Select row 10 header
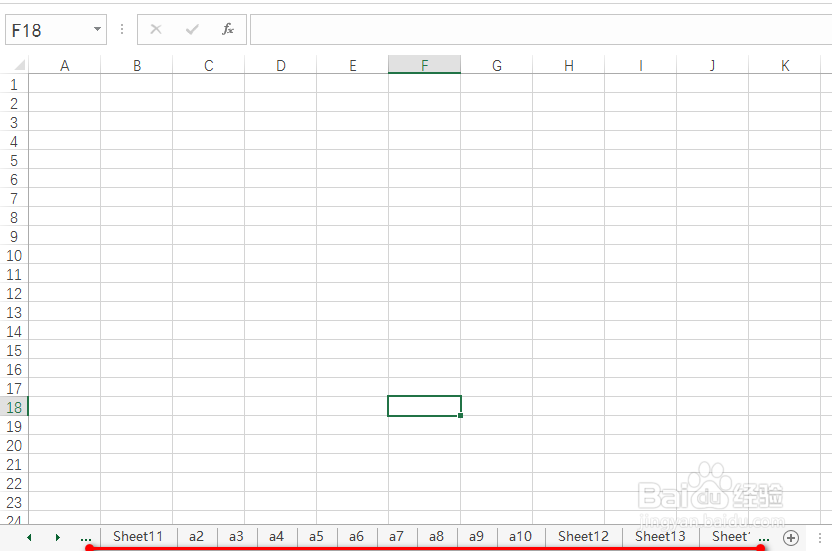The width and height of the screenshot is (832, 551). point(14,255)
